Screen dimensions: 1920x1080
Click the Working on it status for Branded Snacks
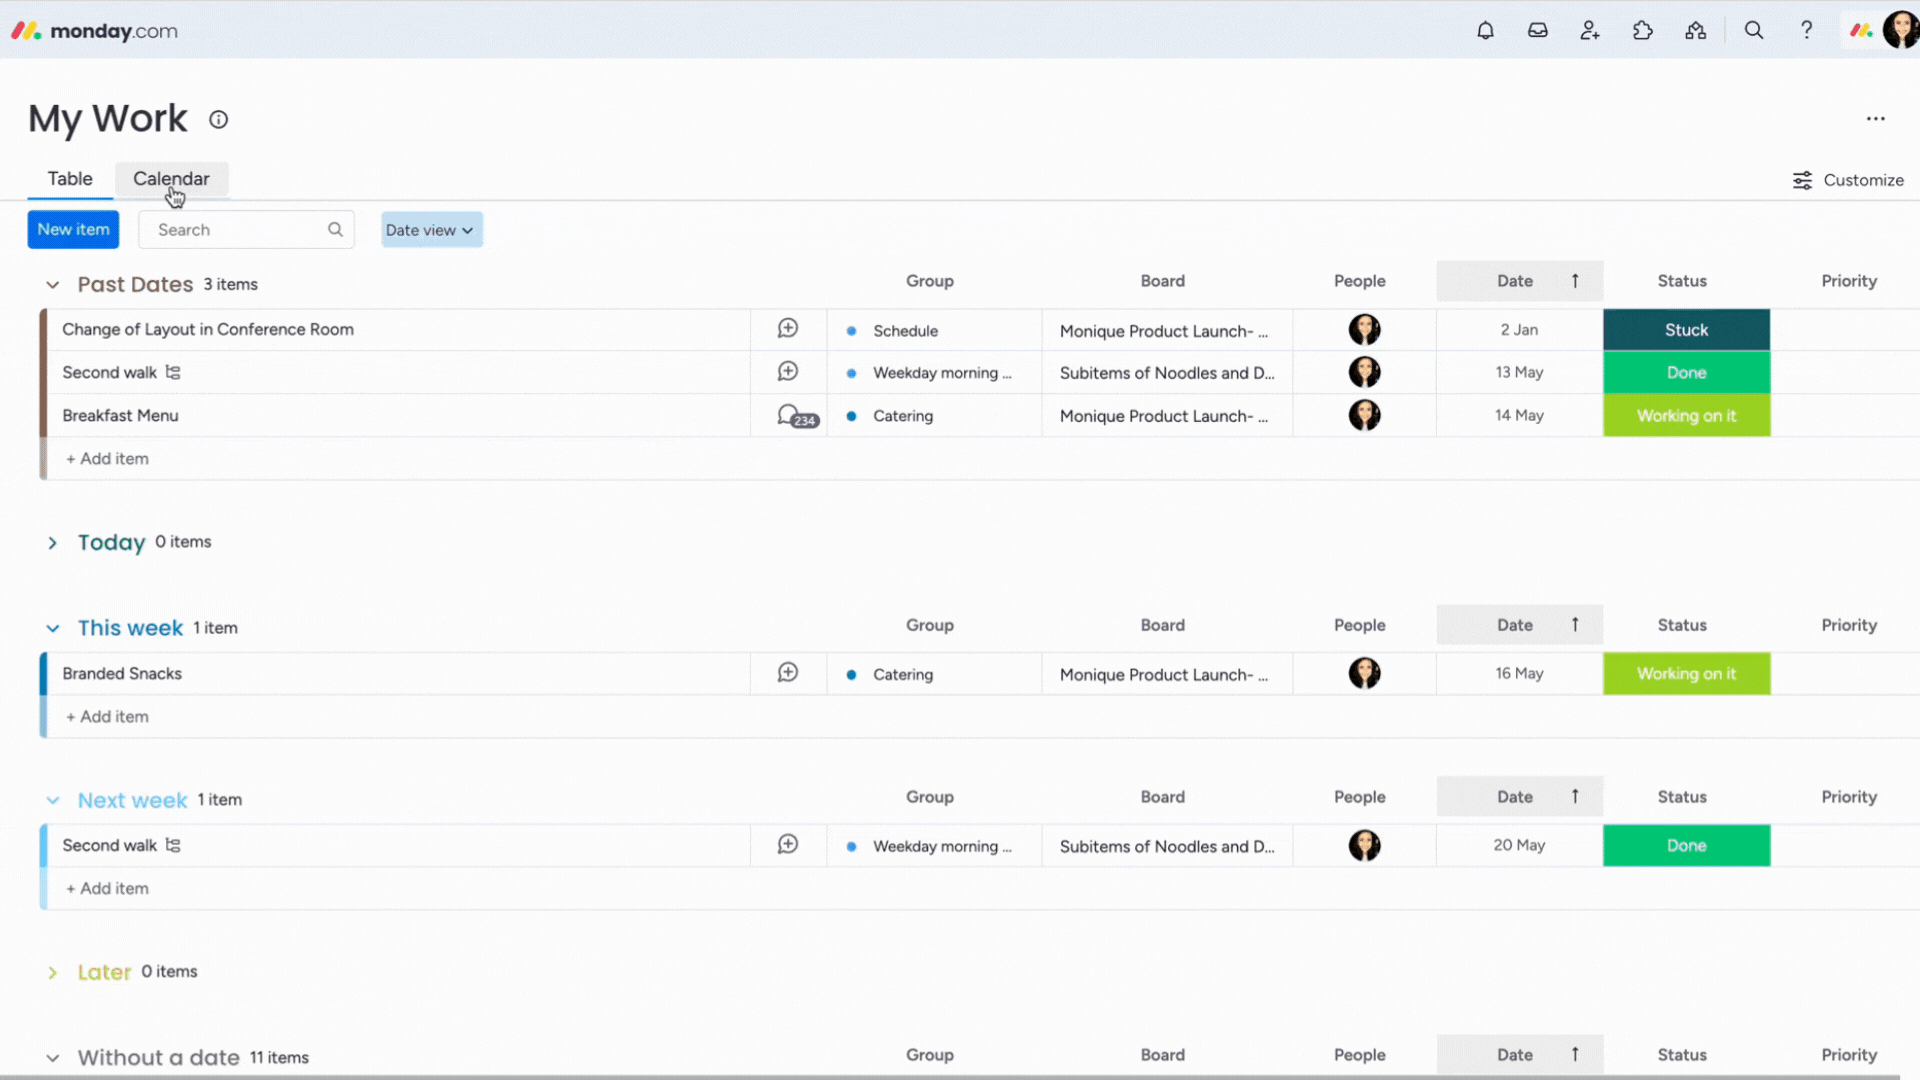pyautogui.click(x=1686, y=673)
